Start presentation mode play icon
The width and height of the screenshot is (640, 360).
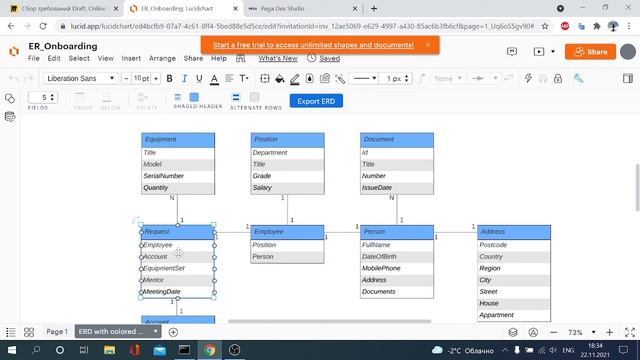pos(539,51)
